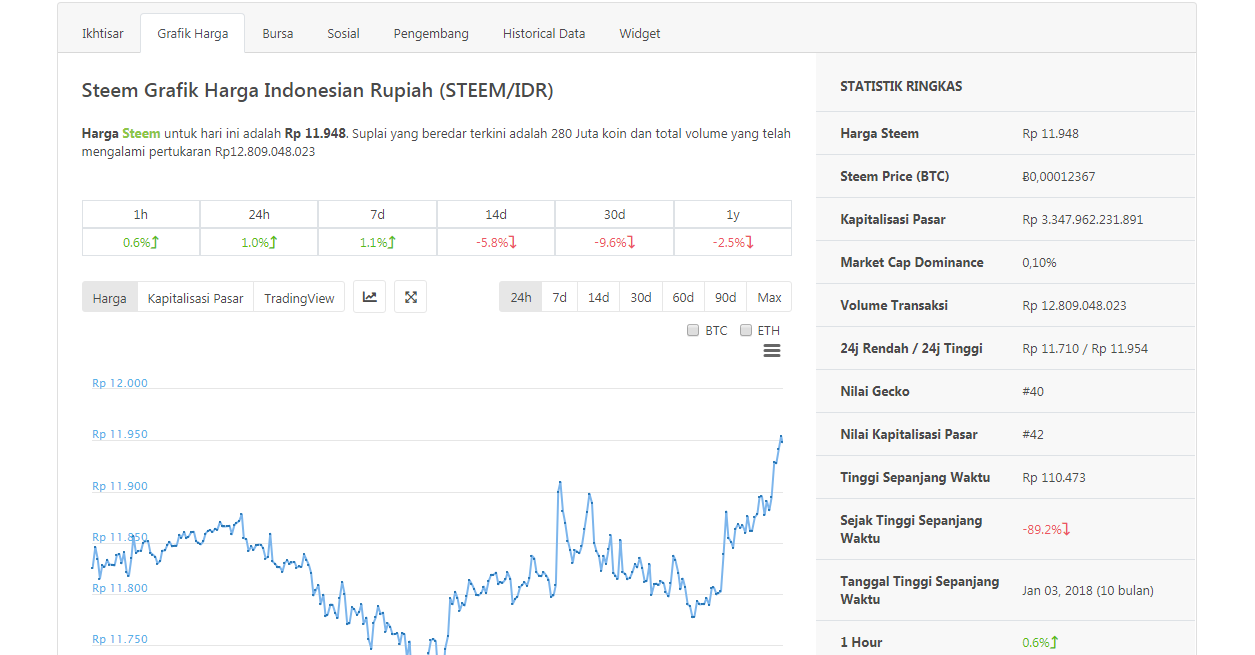Viewport: 1255px width, 655px height.
Task: Open the chart hamburger context menu
Action: click(771, 351)
